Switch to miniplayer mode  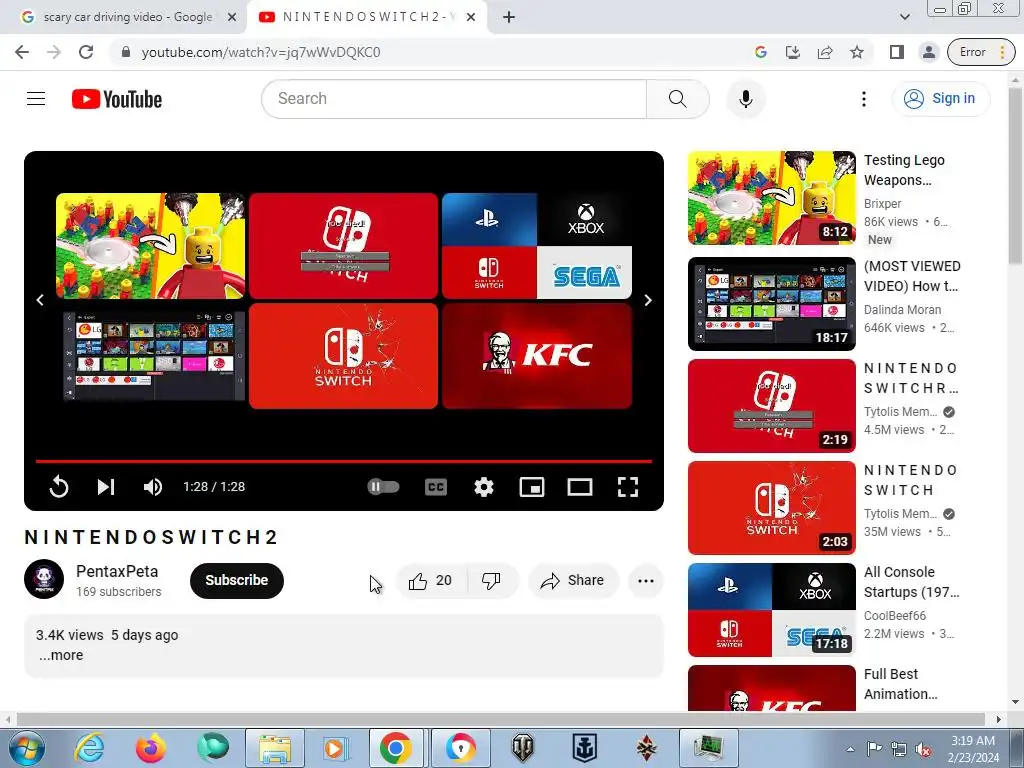pyautogui.click(x=532, y=487)
